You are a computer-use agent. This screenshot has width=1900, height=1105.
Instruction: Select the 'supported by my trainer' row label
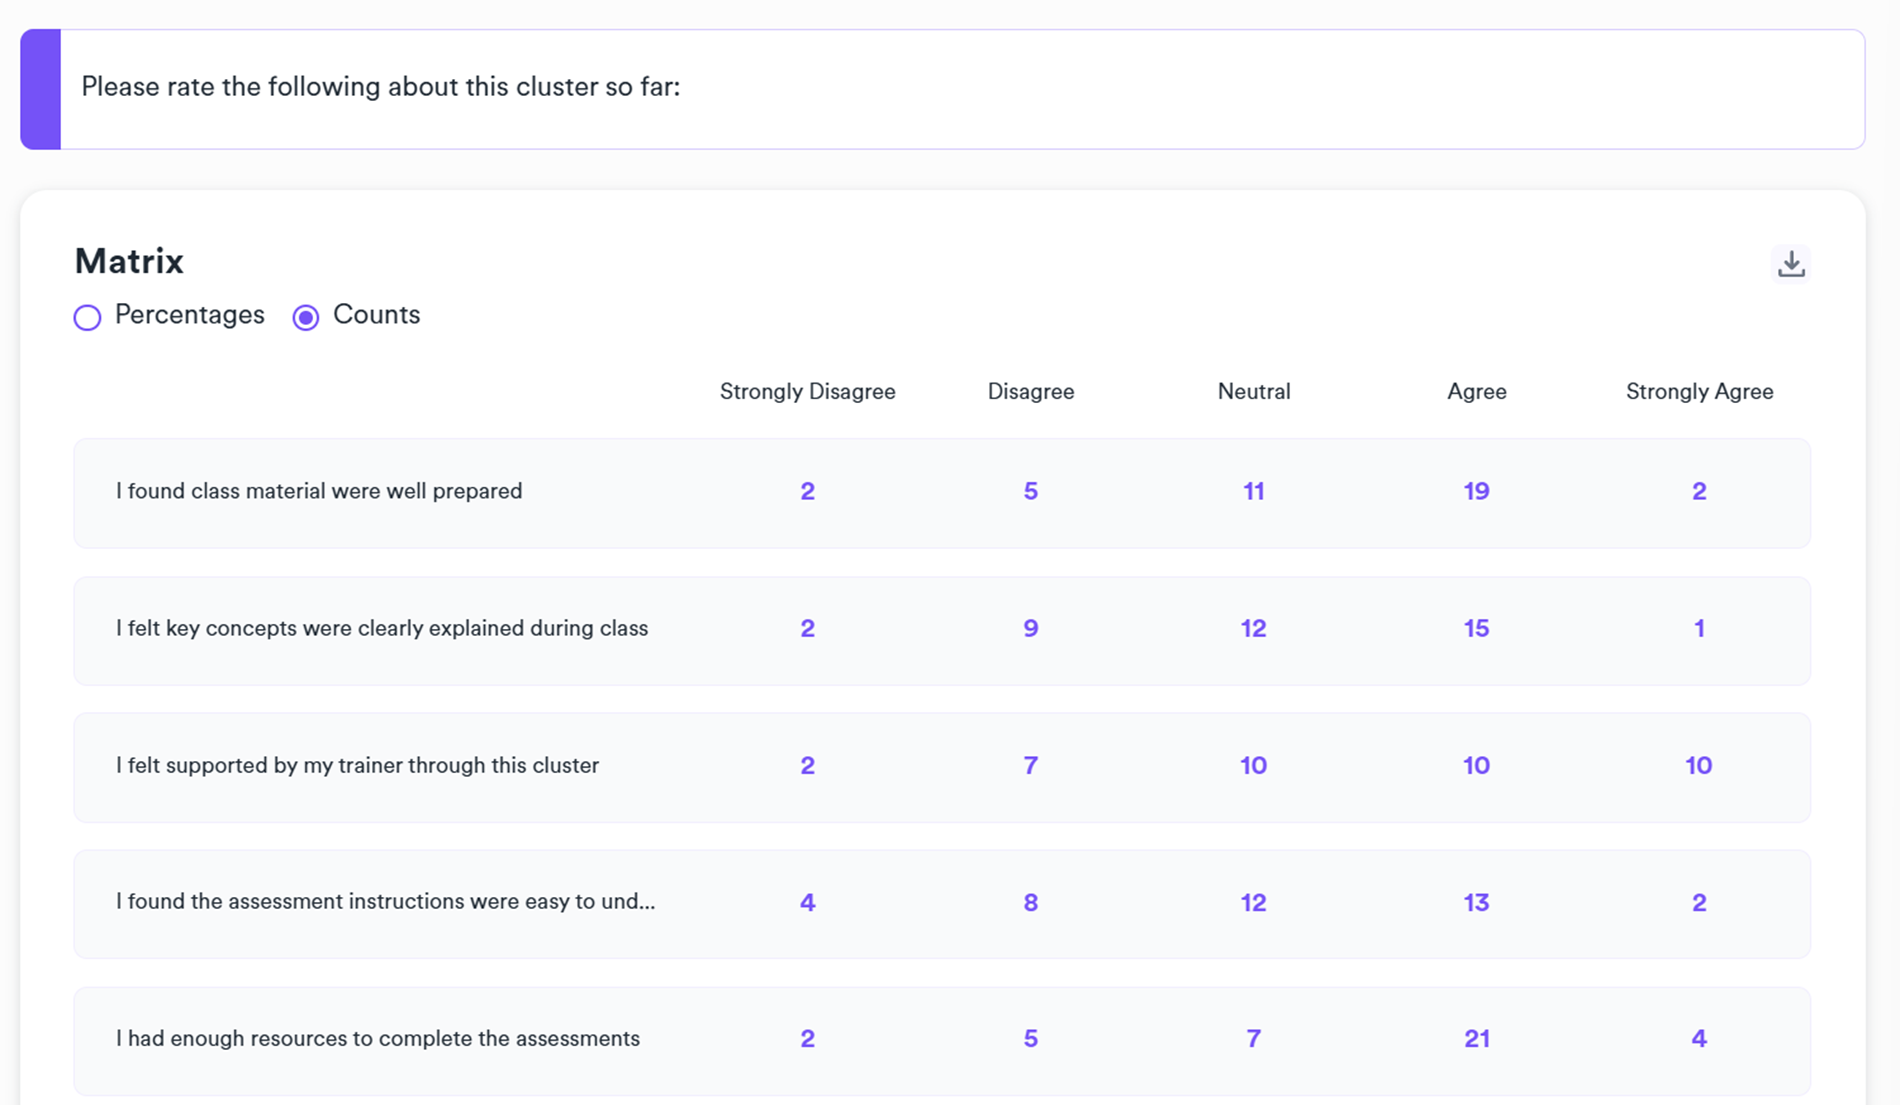357,765
